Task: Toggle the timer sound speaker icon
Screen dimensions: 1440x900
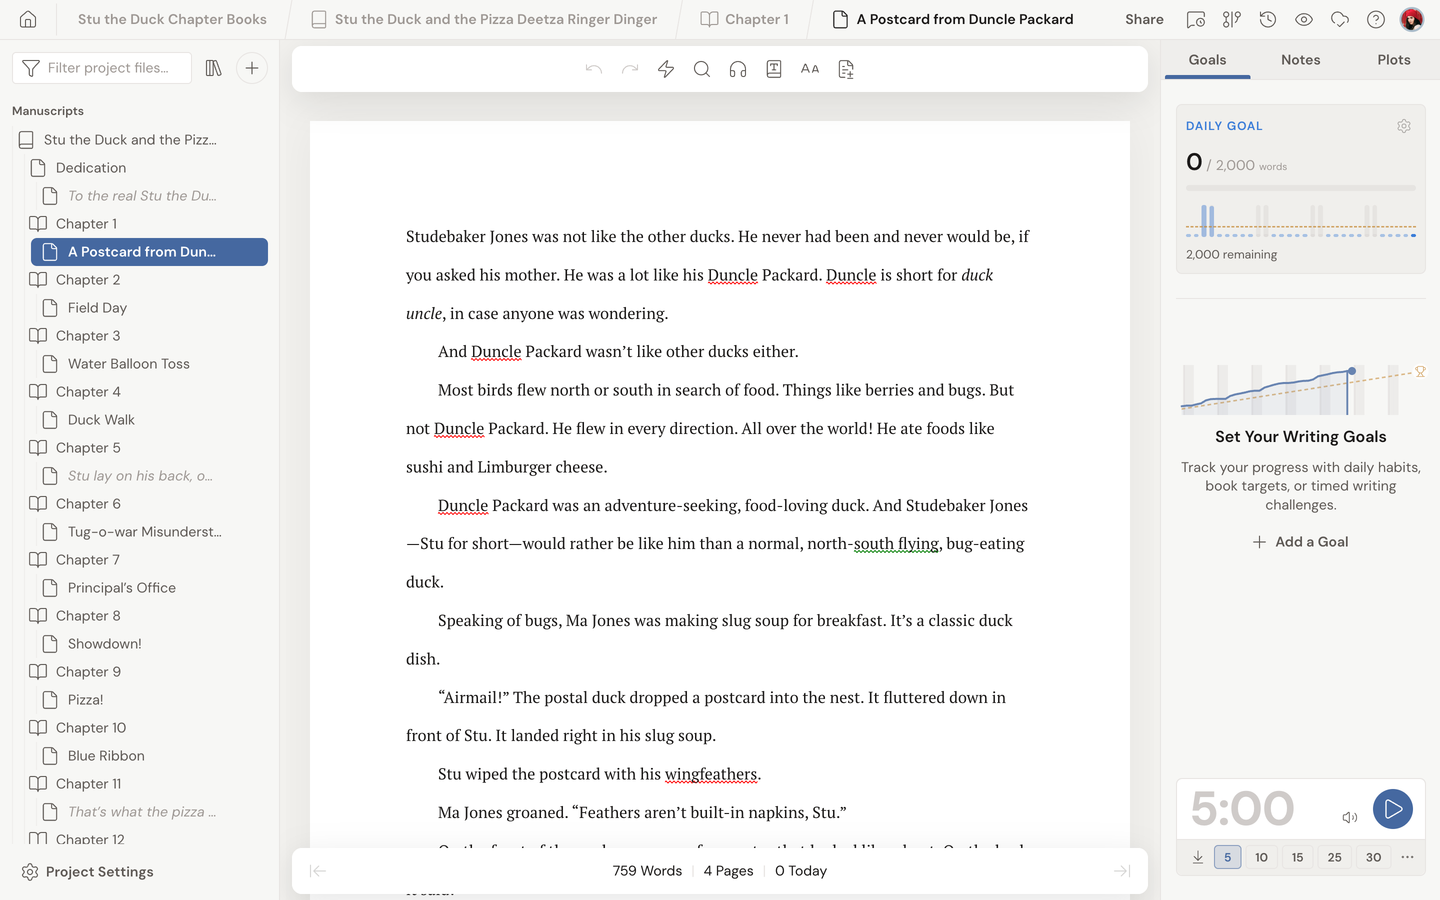Action: click(x=1349, y=817)
